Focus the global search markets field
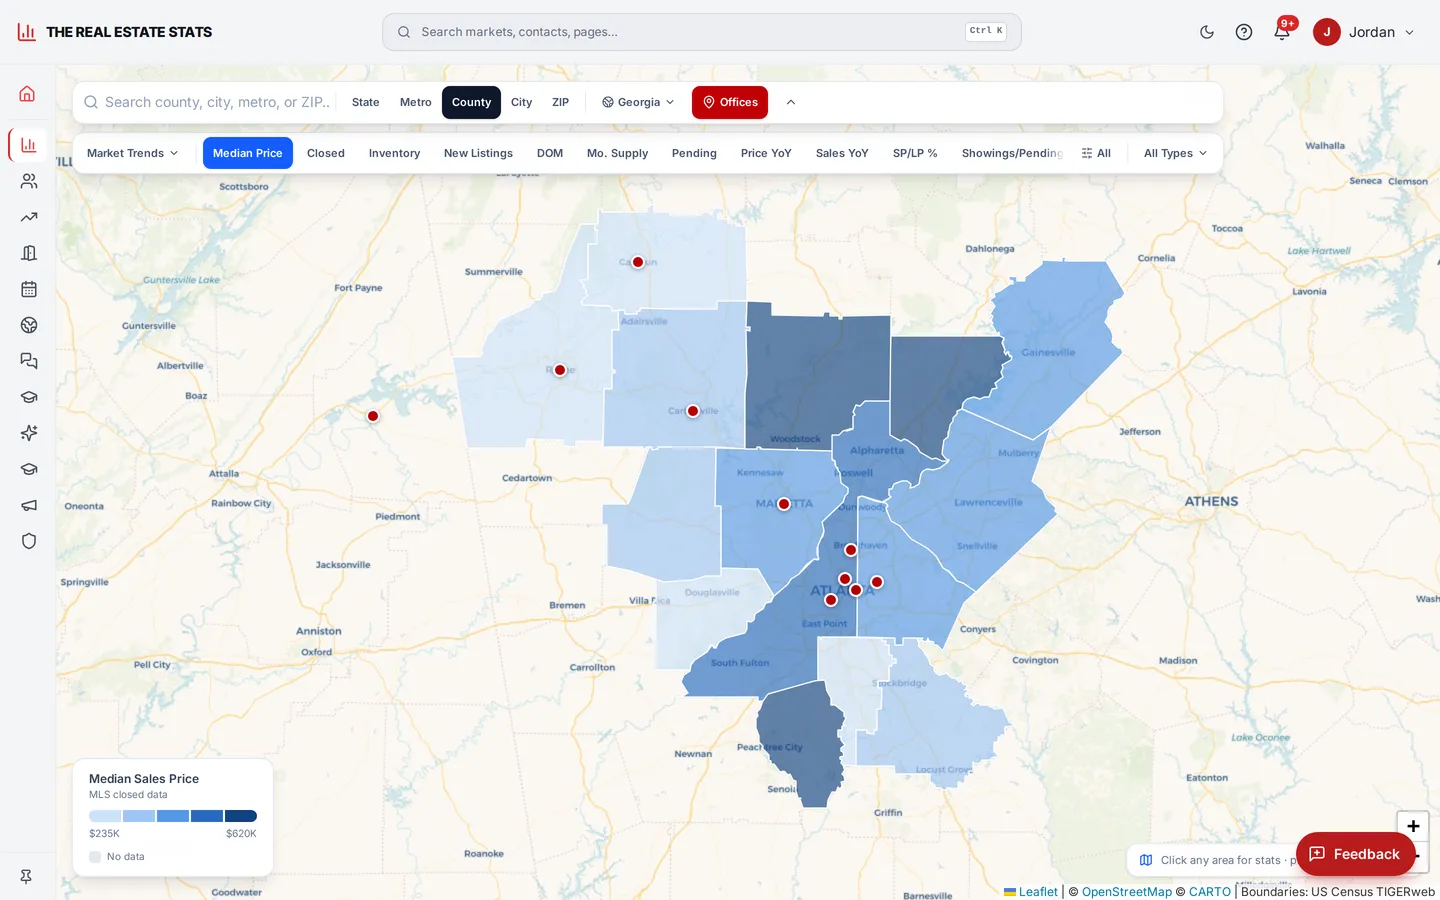This screenshot has width=1440, height=900. click(702, 32)
